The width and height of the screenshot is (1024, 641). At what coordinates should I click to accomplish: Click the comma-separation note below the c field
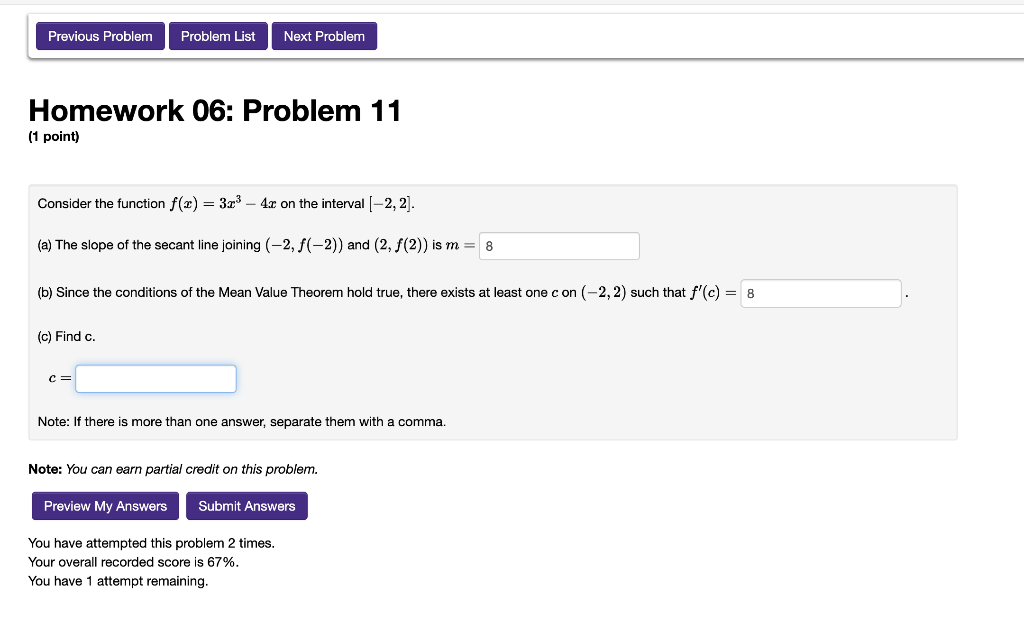(x=240, y=421)
